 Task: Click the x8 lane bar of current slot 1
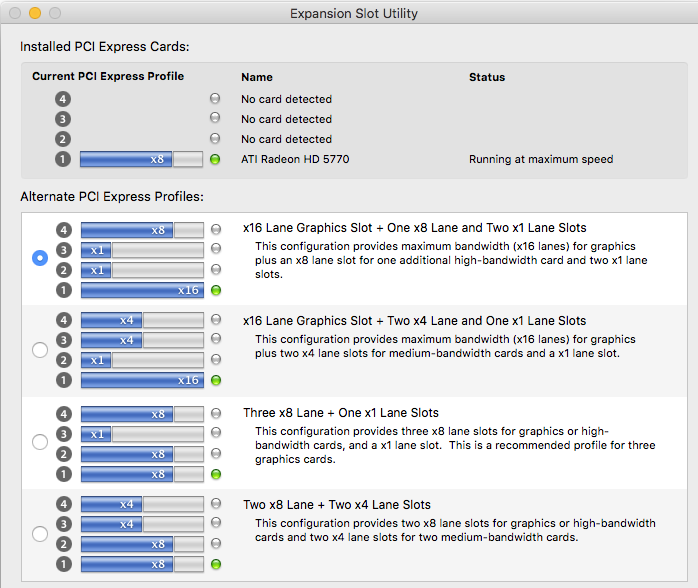coord(126,159)
